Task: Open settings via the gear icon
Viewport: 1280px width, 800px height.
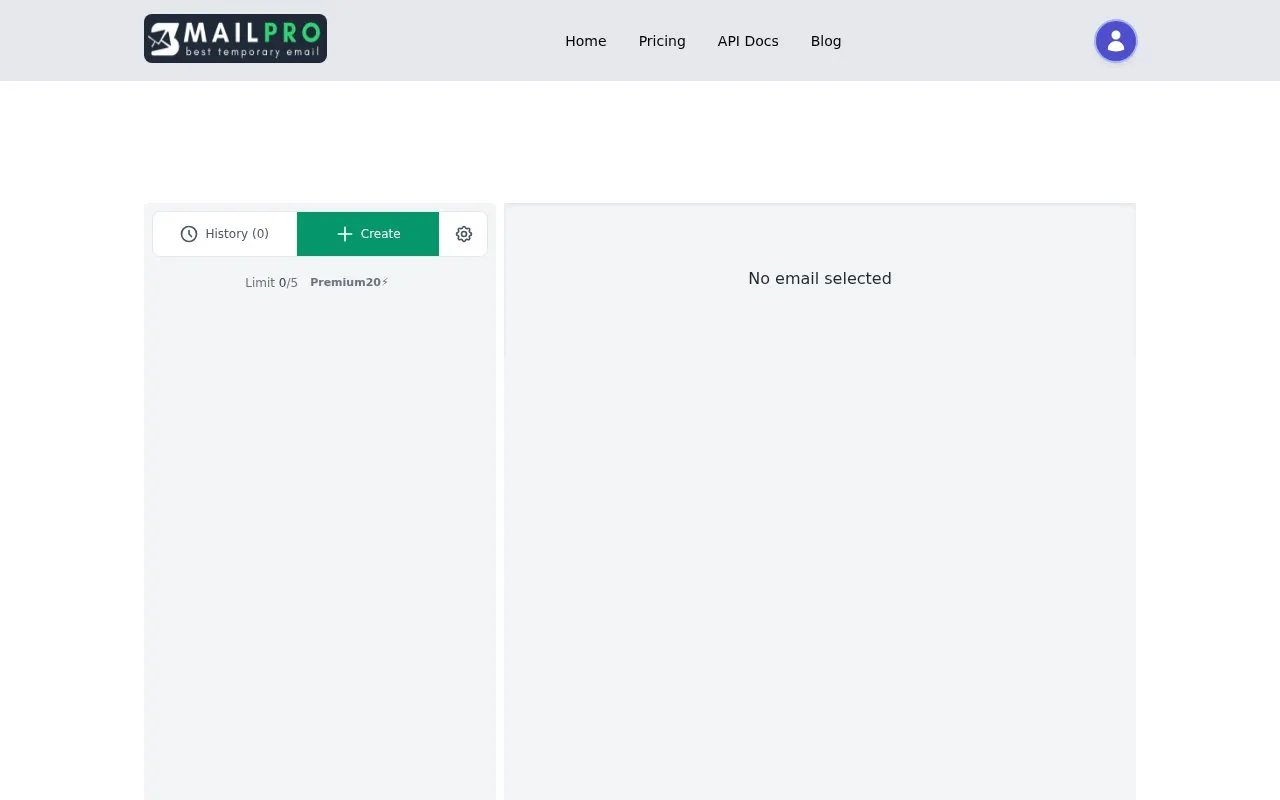Action: pyautogui.click(x=464, y=234)
